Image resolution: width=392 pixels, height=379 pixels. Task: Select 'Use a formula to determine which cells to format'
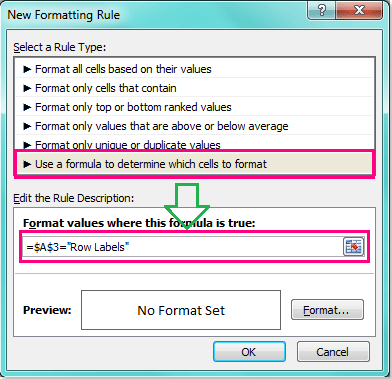(x=195, y=164)
